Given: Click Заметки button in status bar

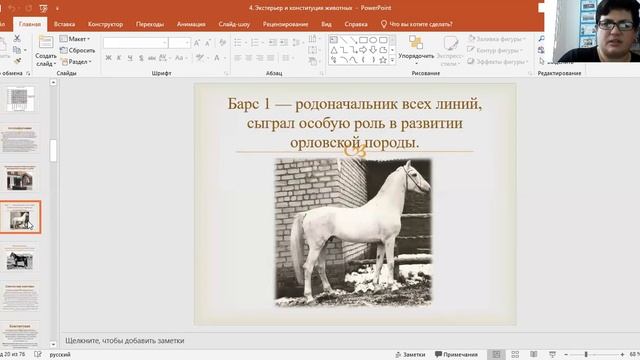Looking at the screenshot, I should (410, 354).
